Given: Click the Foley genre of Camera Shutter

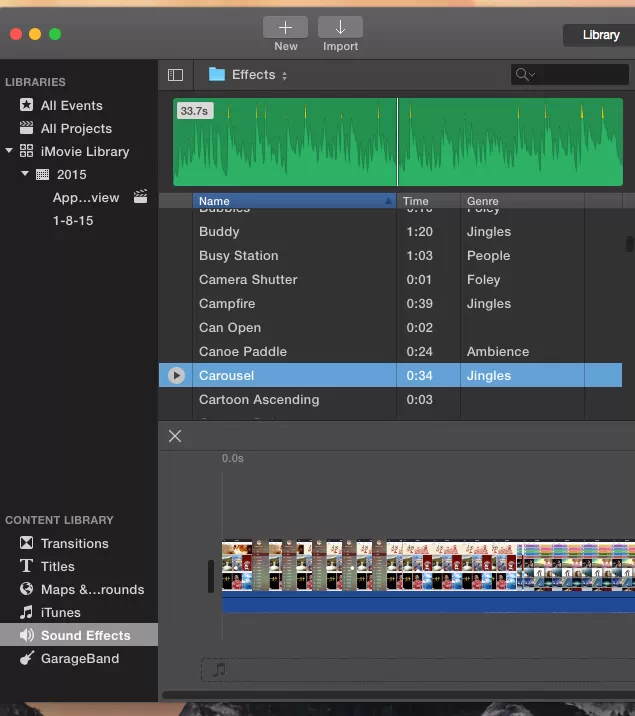Looking at the screenshot, I should 483,279.
